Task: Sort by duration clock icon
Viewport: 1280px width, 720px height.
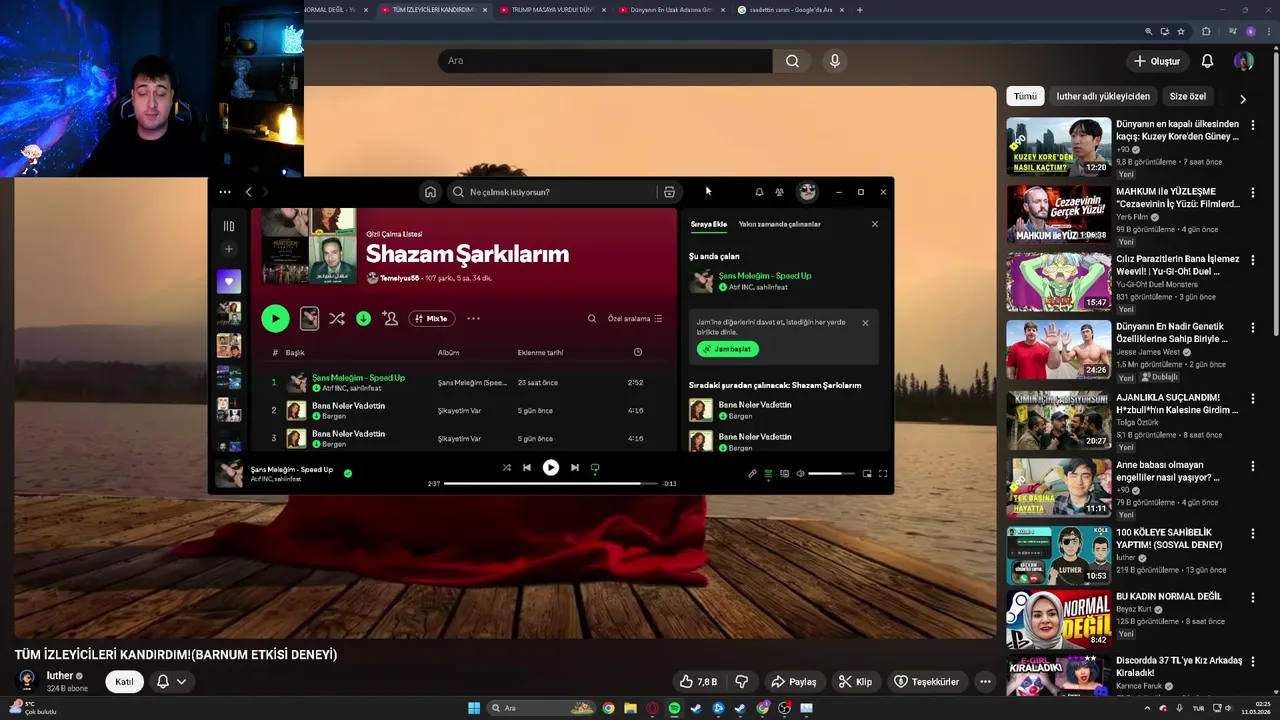Action: 638,352
